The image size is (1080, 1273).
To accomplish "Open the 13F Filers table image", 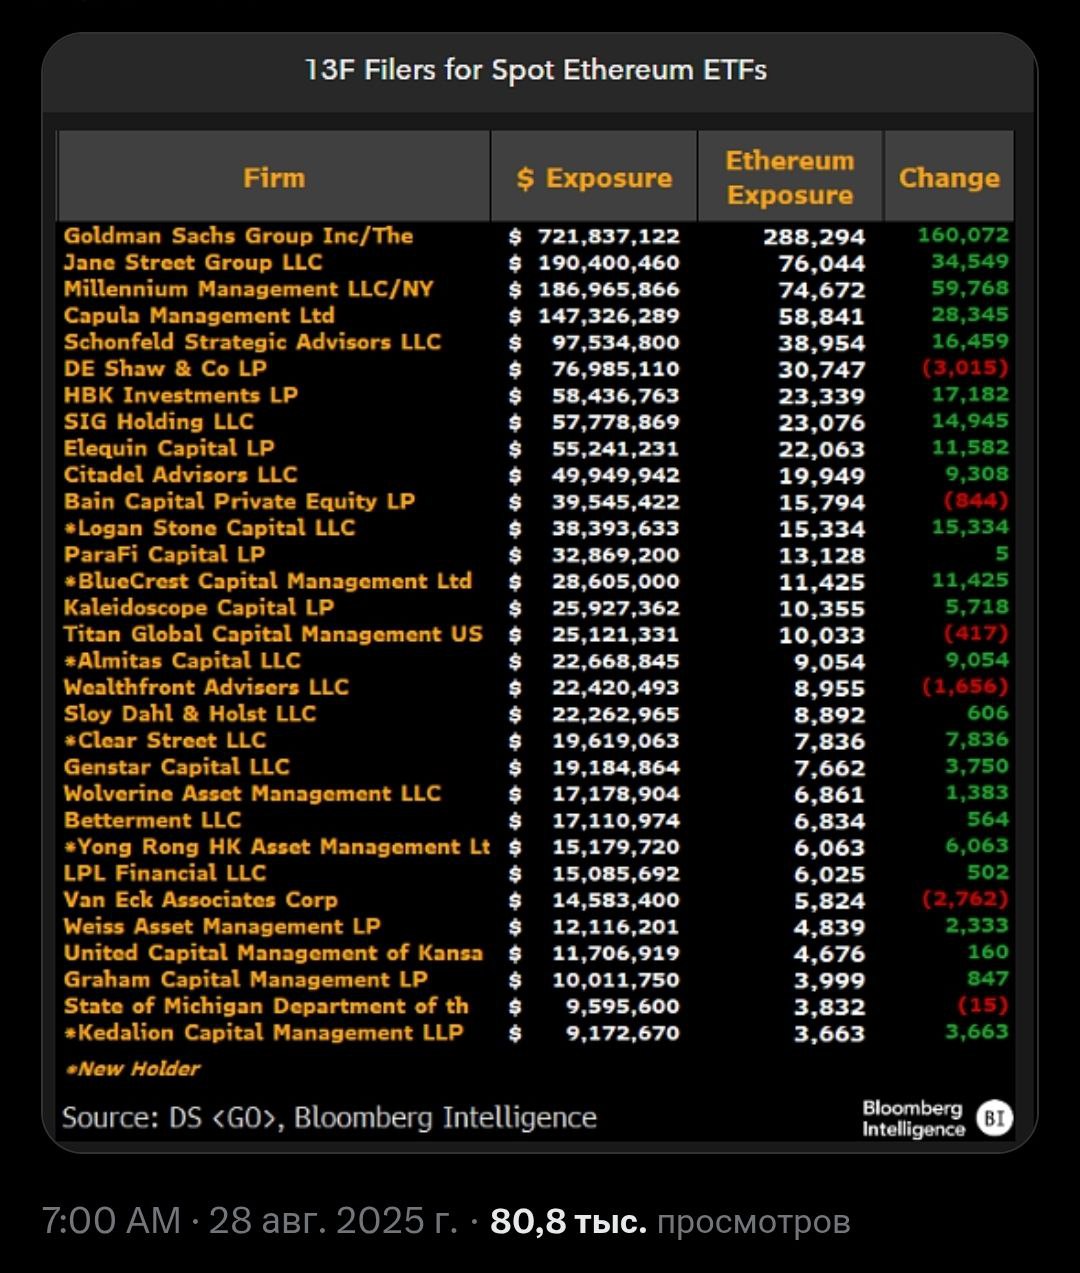I will tap(539, 592).
